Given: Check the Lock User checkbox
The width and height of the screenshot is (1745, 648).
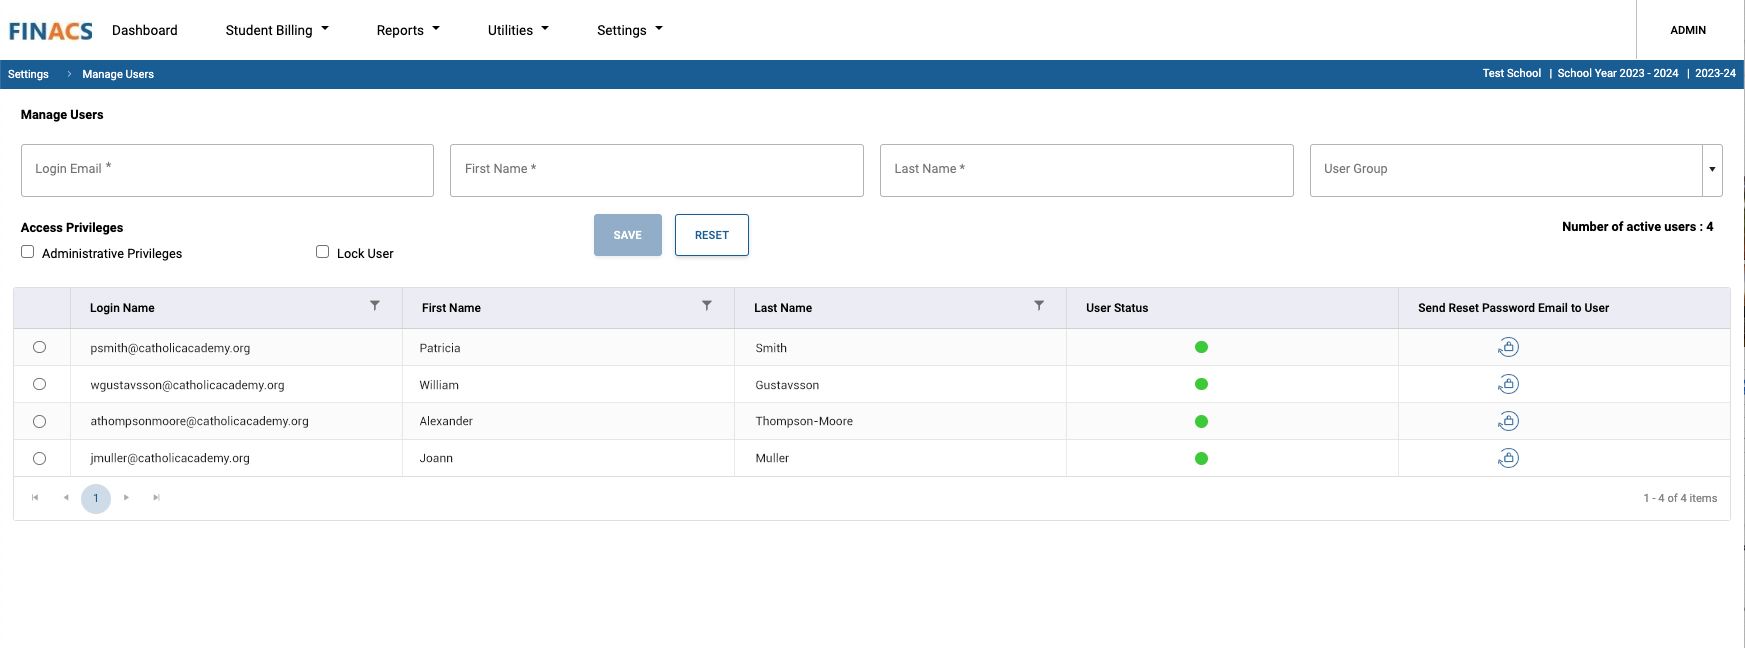Looking at the screenshot, I should [x=323, y=252].
